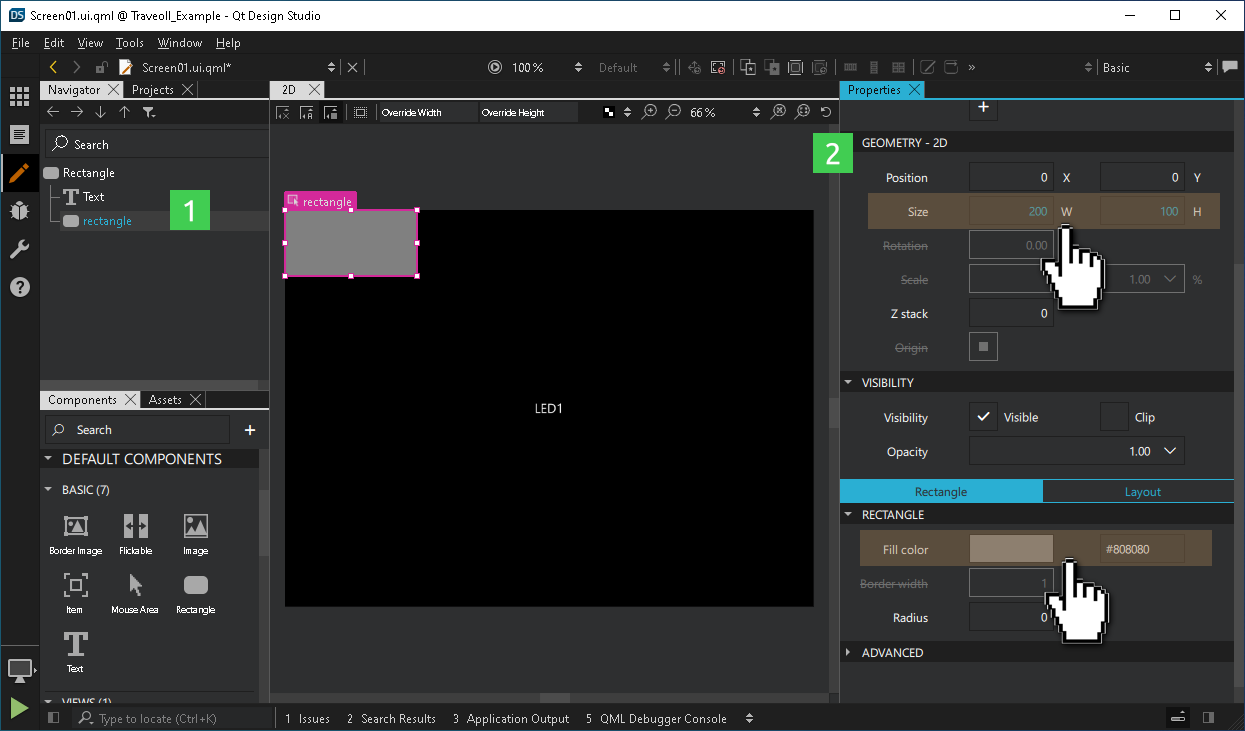Switch to the Layout tab in Properties

coord(1141,491)
